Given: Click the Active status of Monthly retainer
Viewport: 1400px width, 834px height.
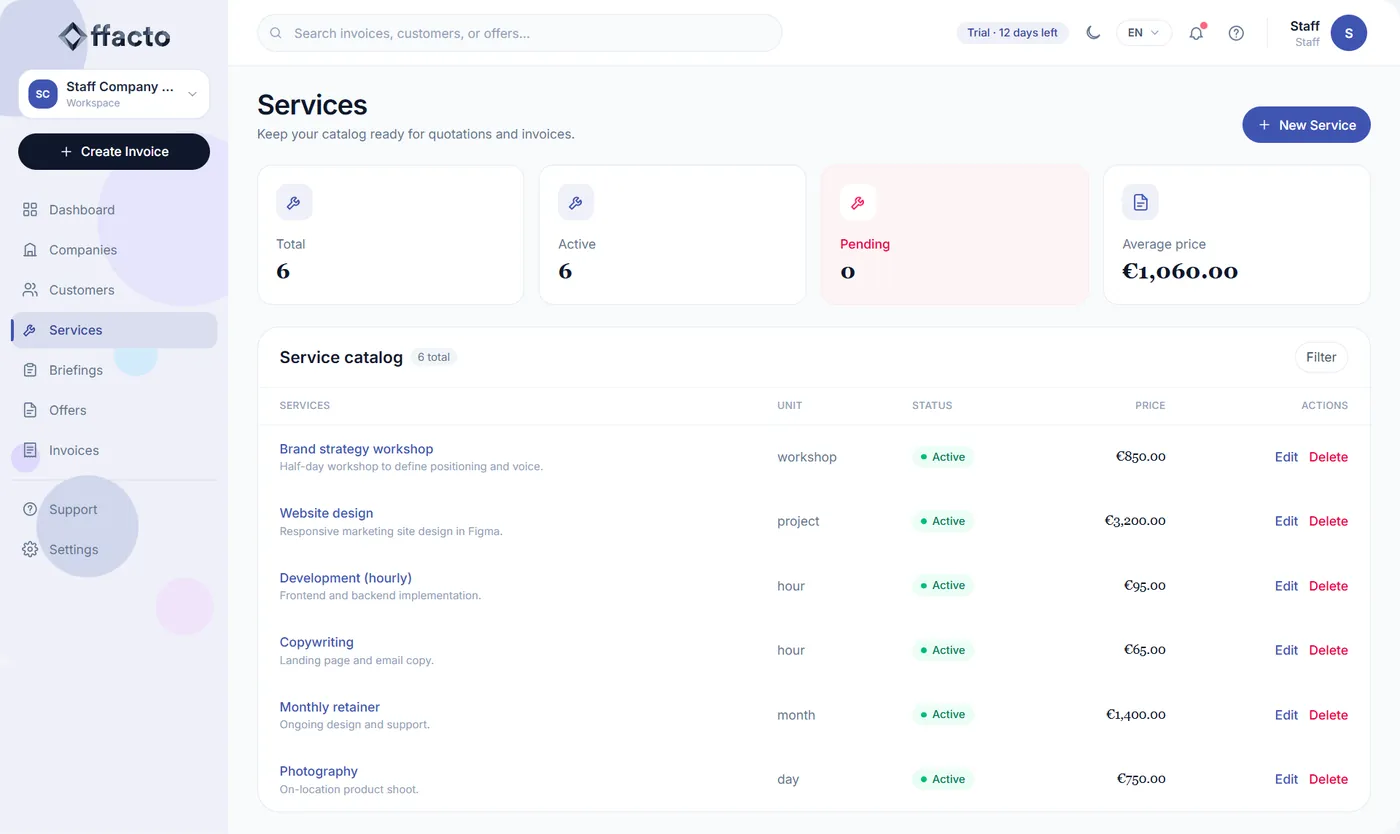Looking at the screenshot, I should point(942,714).
